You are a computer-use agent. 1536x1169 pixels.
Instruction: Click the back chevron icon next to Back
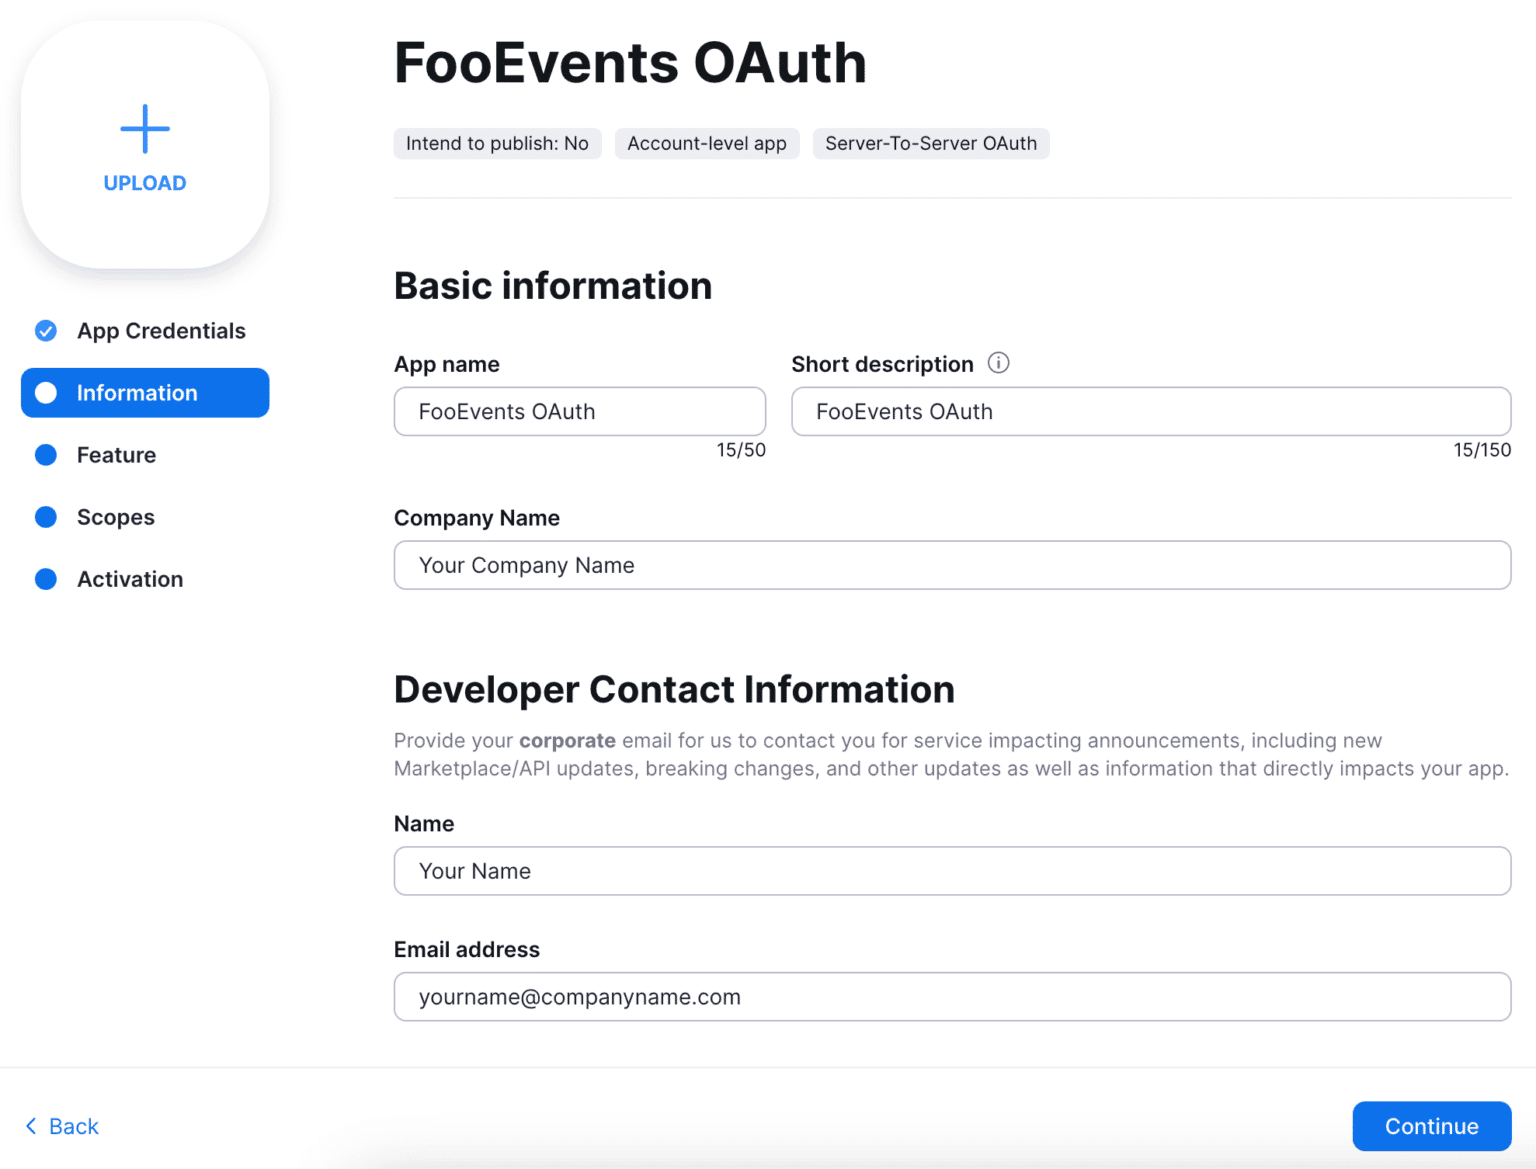[30, 1126]
